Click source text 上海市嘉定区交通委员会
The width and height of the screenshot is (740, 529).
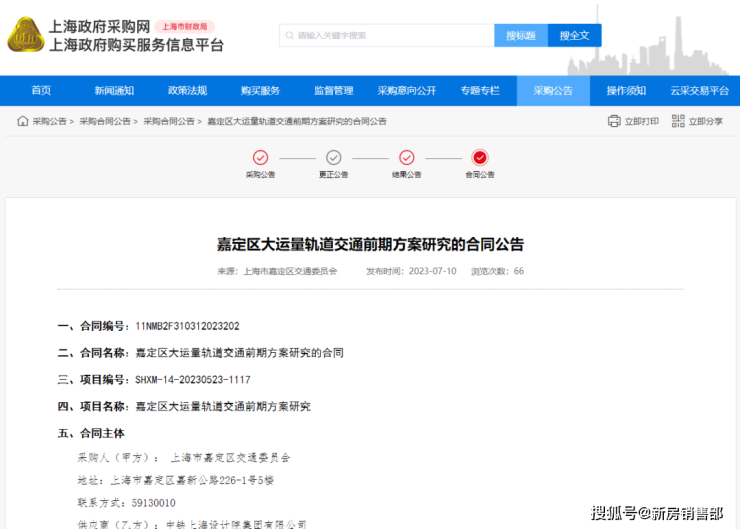[x=290, y=271]
